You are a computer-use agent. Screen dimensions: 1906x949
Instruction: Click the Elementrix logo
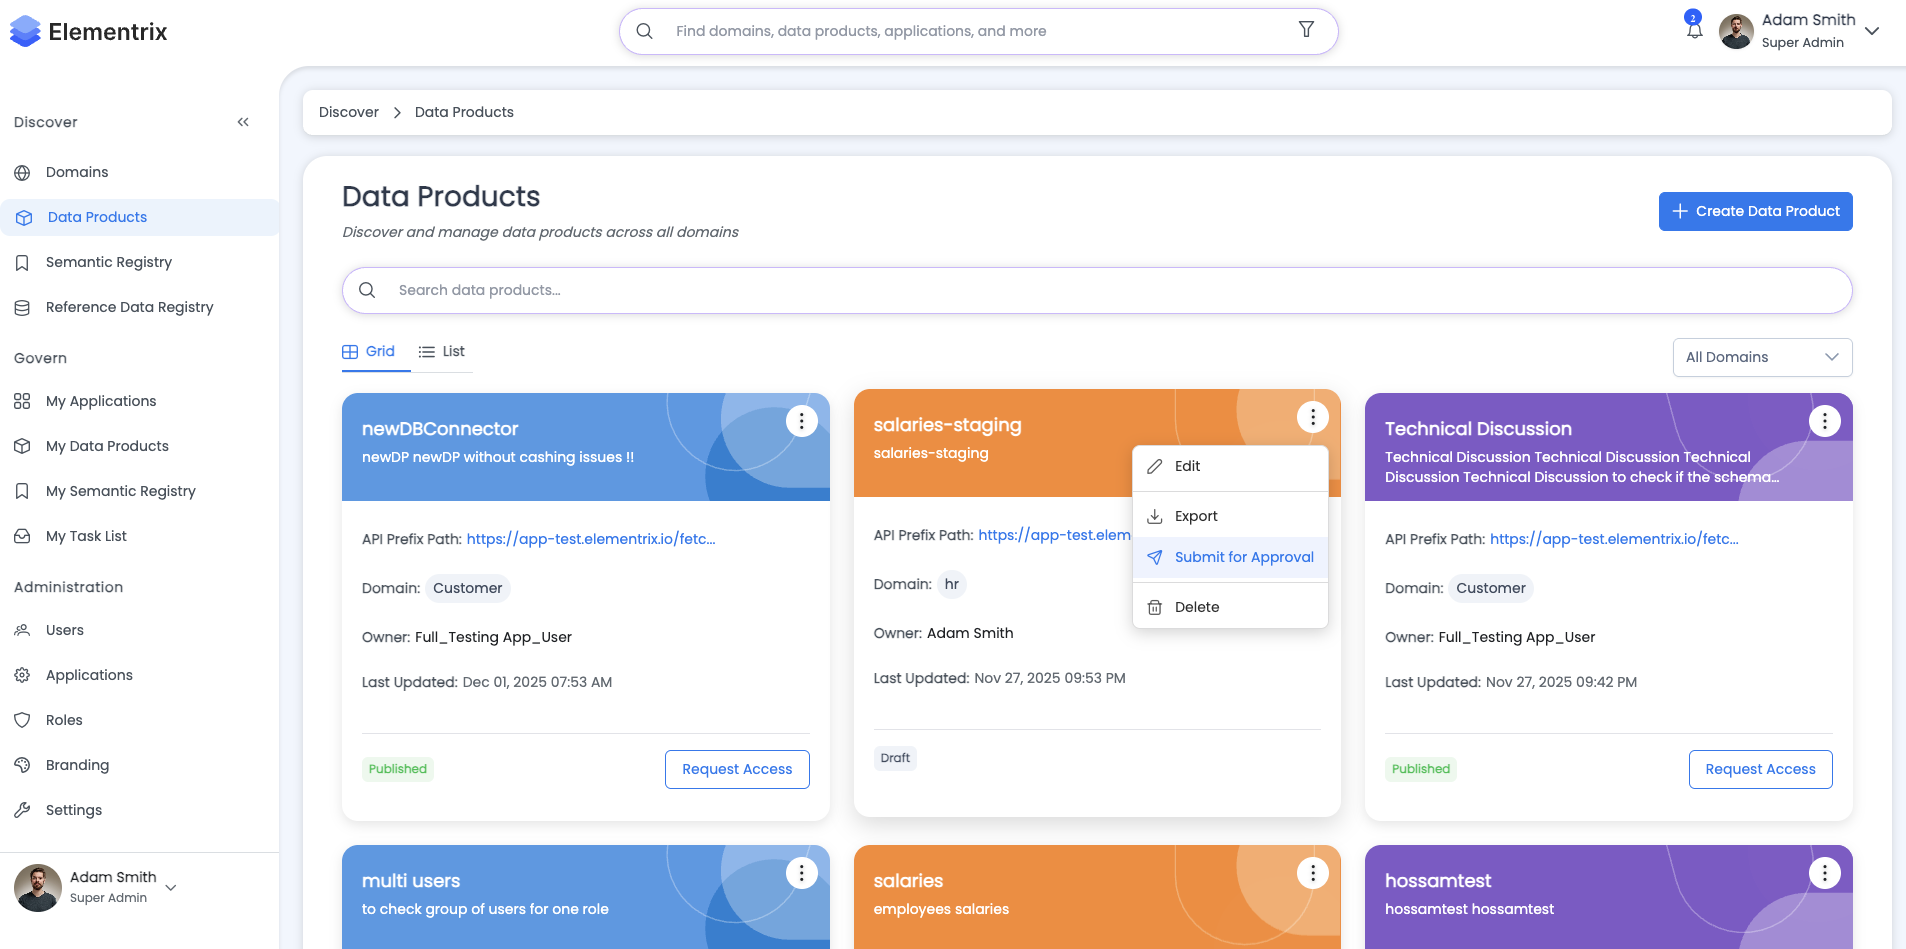(88, 32)
